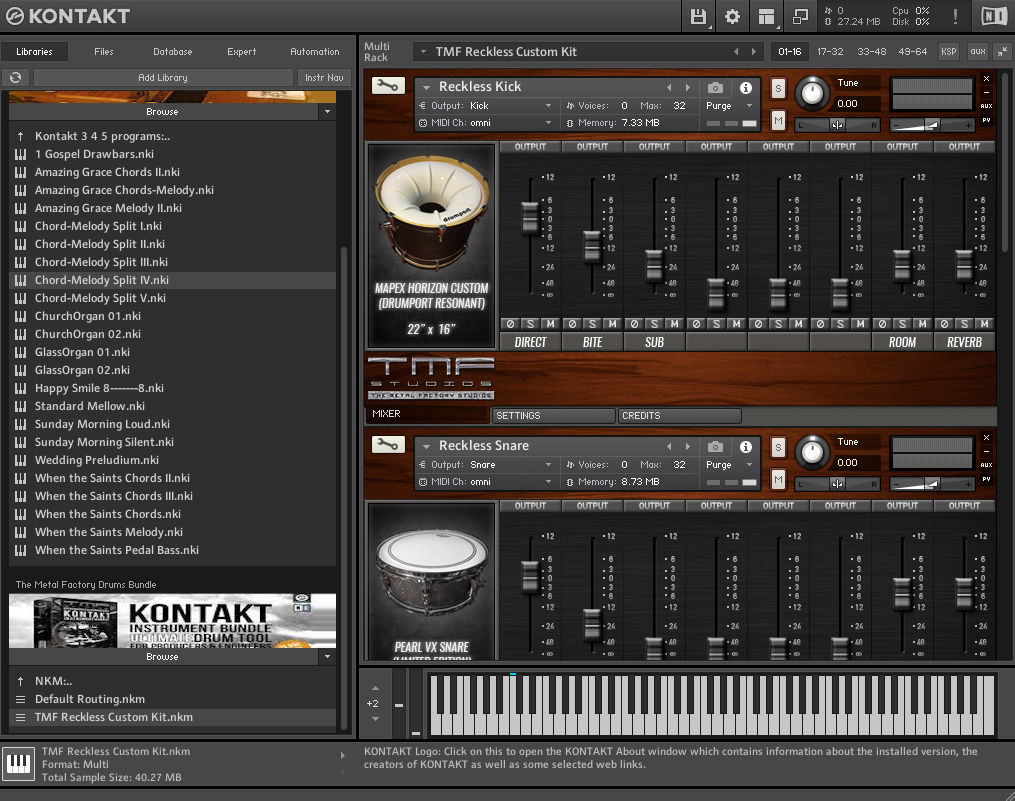Click the panic exclamation mark icon

tap(955, 16)
